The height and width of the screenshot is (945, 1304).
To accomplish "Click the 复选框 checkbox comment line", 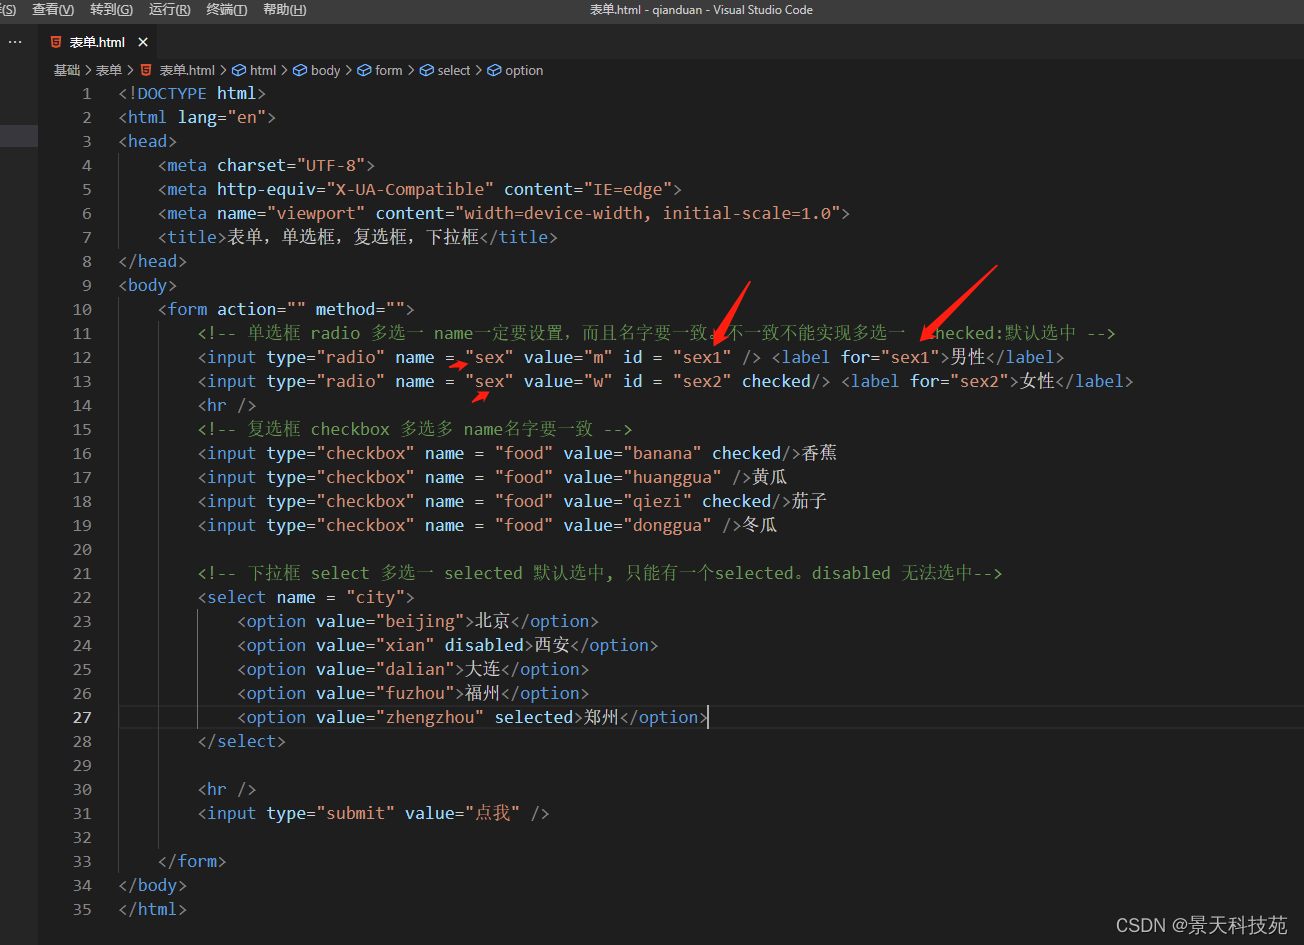I will pyautogui.click(x=415, y=429).
